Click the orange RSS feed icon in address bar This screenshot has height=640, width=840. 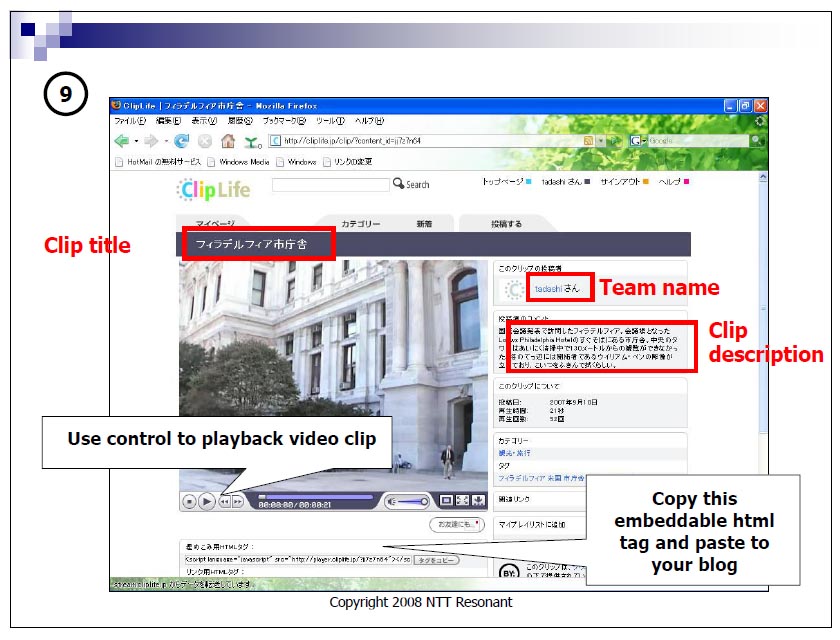(588, 141)
